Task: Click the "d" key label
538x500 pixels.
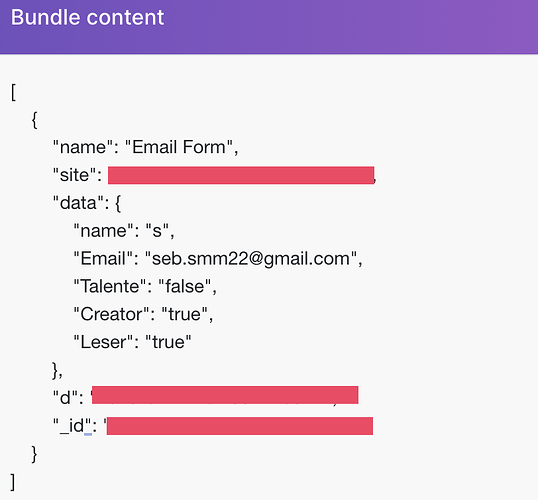Action: pos(66,398)
